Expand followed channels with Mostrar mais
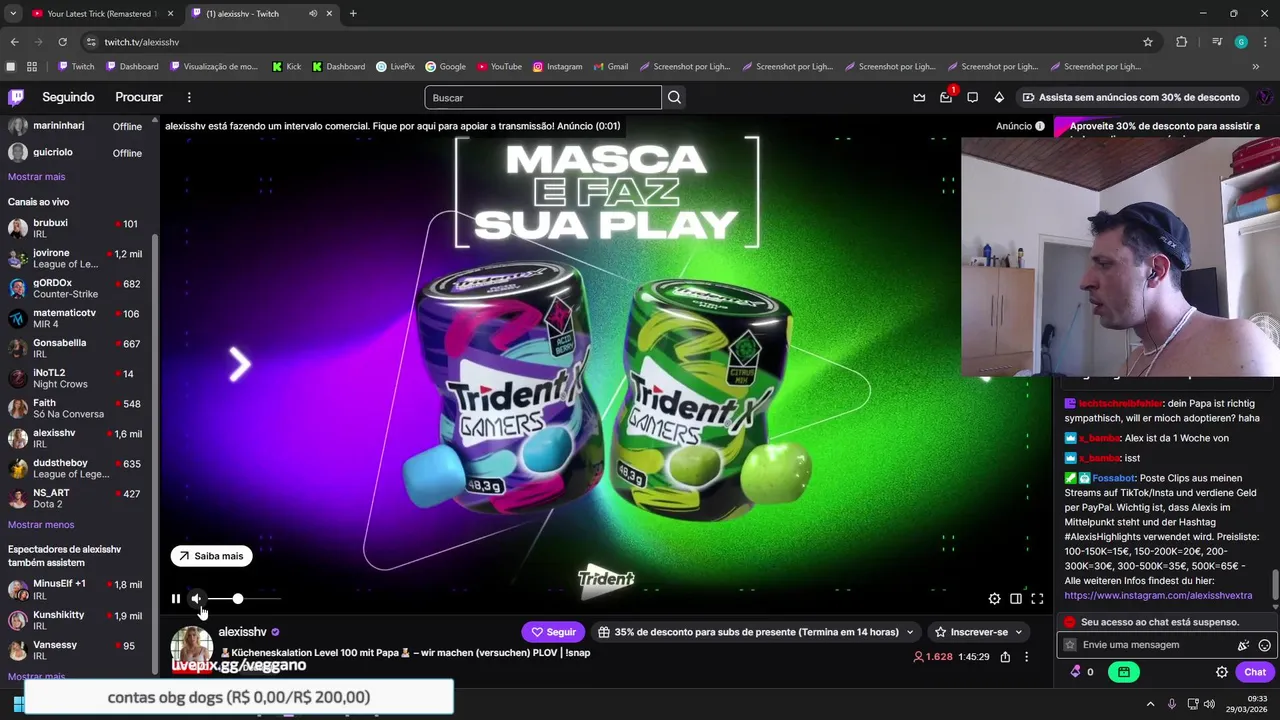The height and width of the screenshot is (720, 1280). click(x=37, y=177)
